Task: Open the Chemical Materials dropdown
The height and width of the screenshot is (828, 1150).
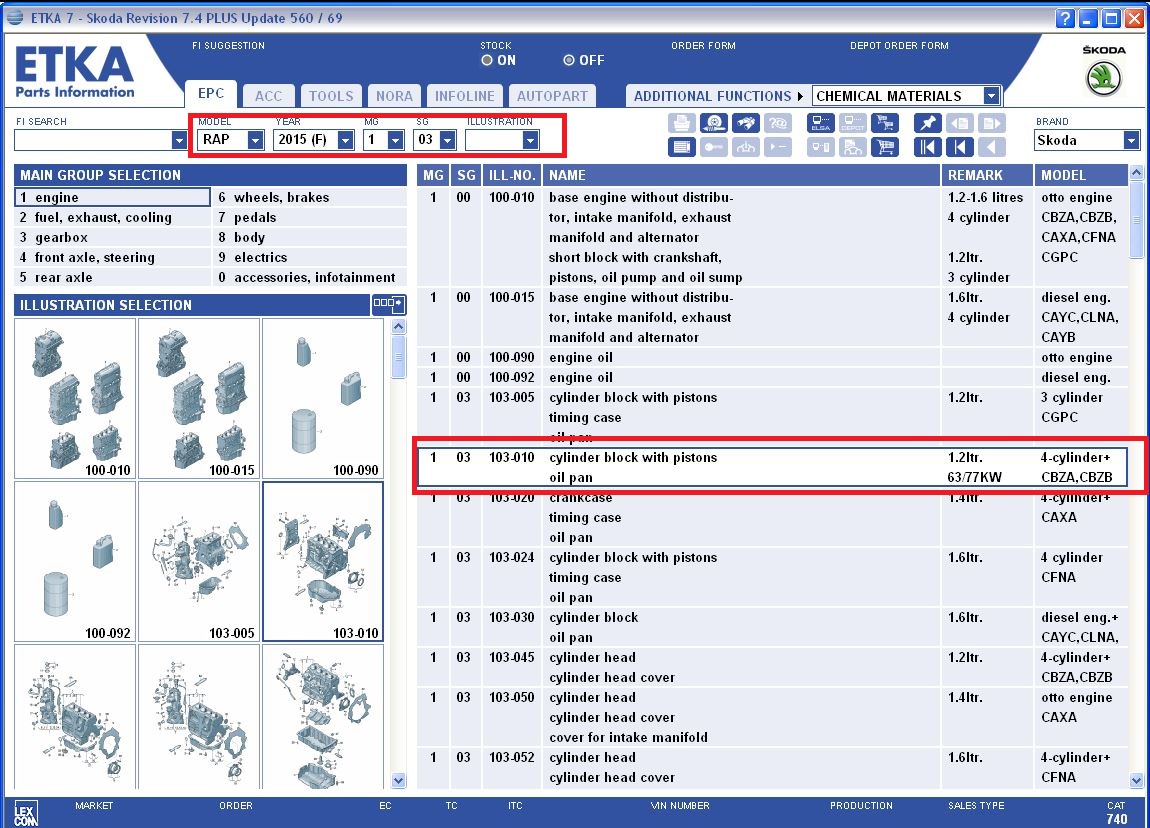Action: [x=992, y=96]
